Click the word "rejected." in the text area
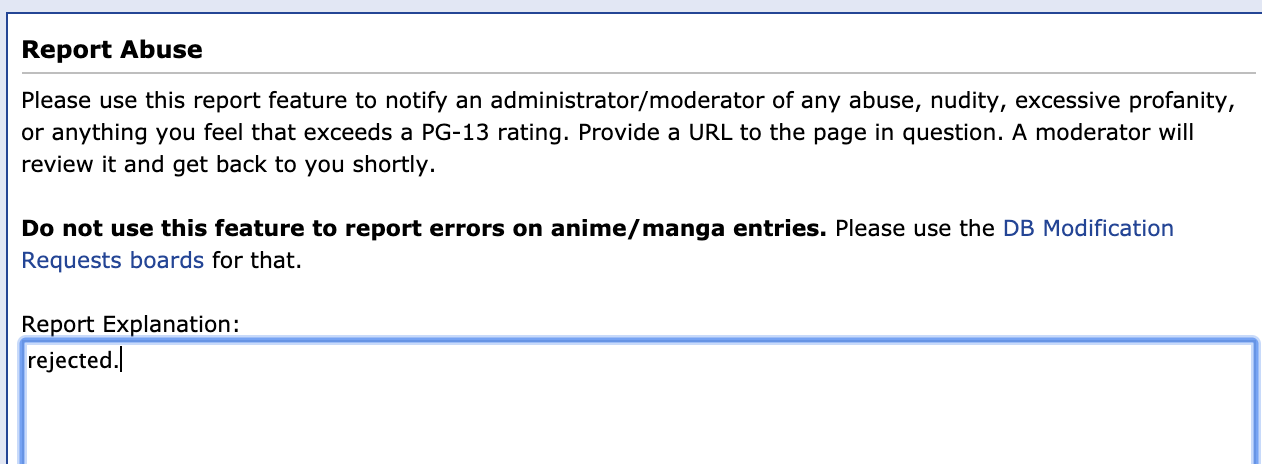1262x464 pixels. pos(72,362)
